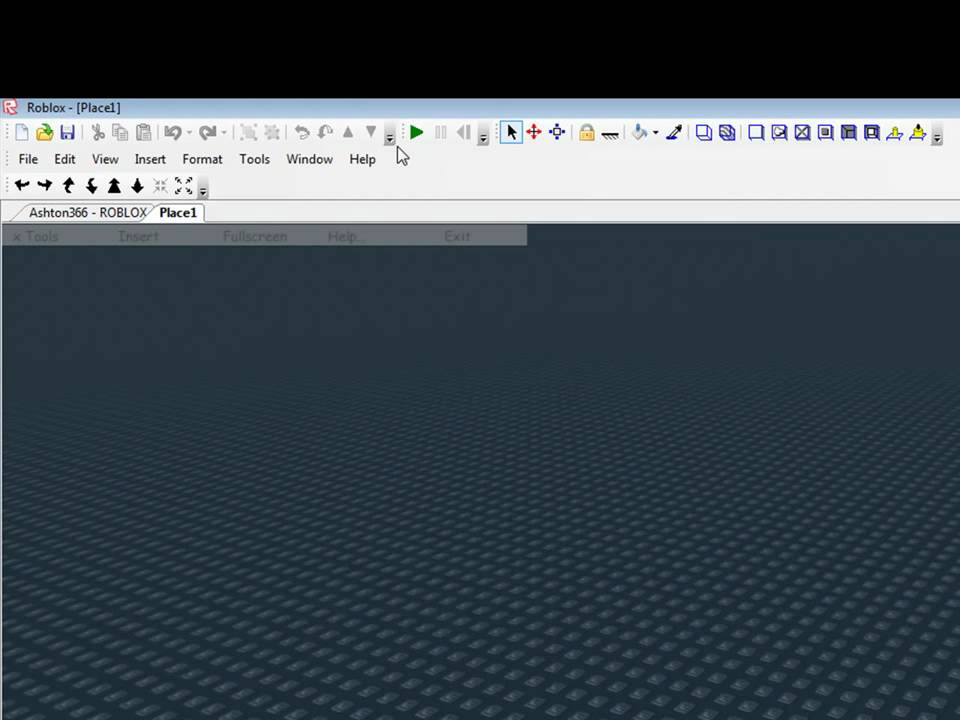Select the Hinge tool icon

(894, 132)
